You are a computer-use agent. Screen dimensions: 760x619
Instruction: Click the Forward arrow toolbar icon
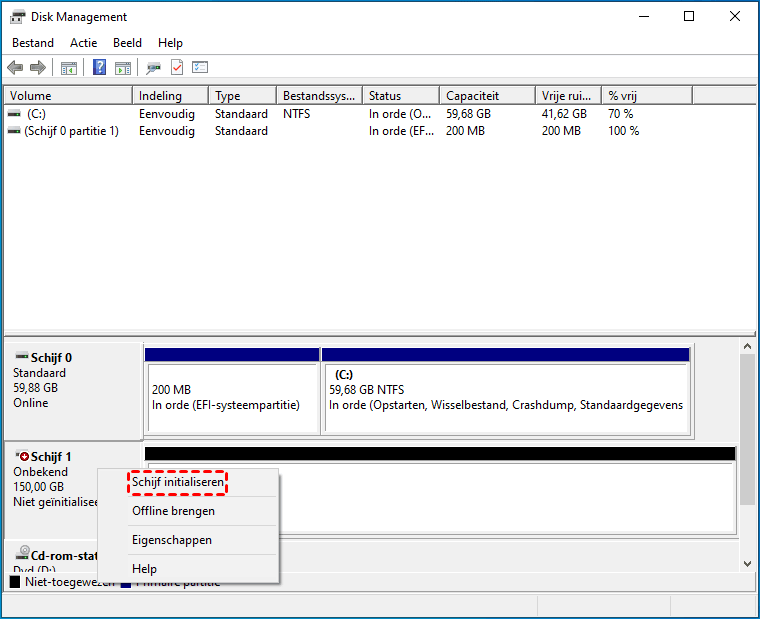38,68
